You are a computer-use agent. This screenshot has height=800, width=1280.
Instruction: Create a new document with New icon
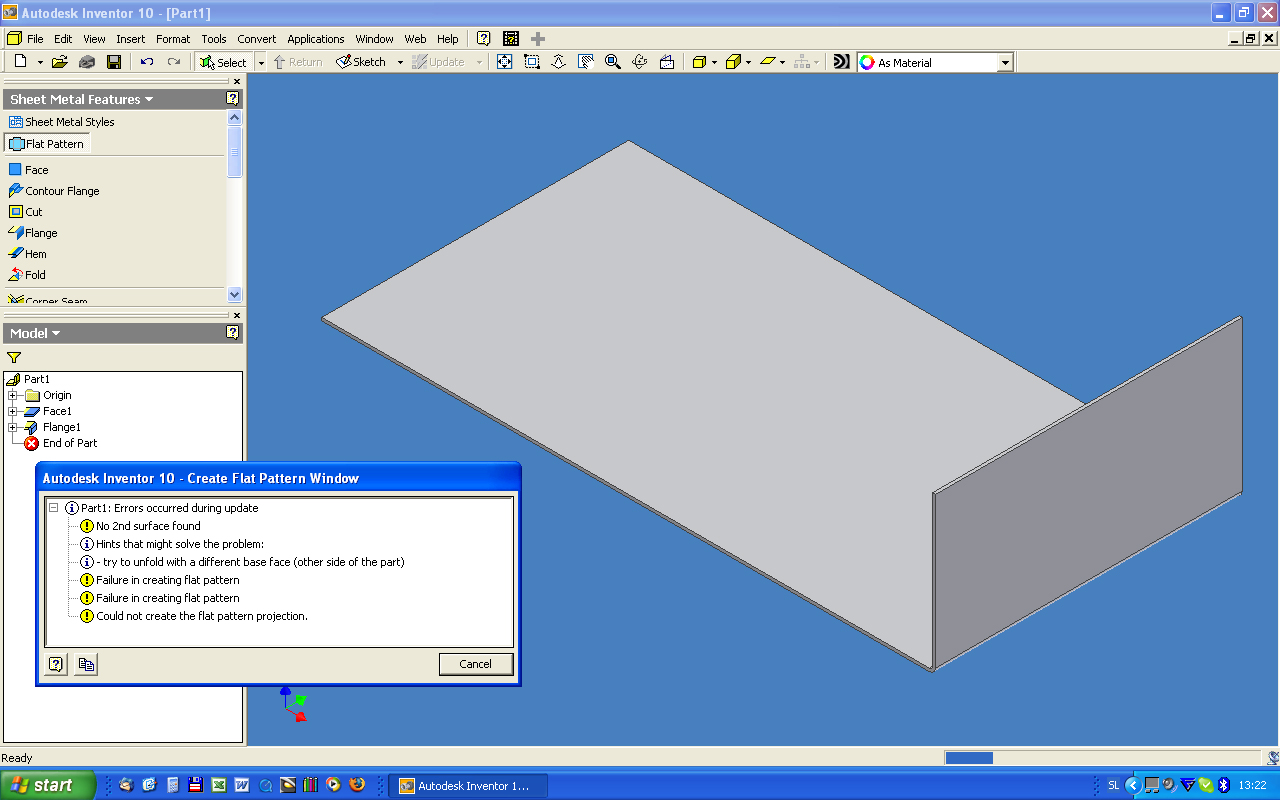point(20,62)
